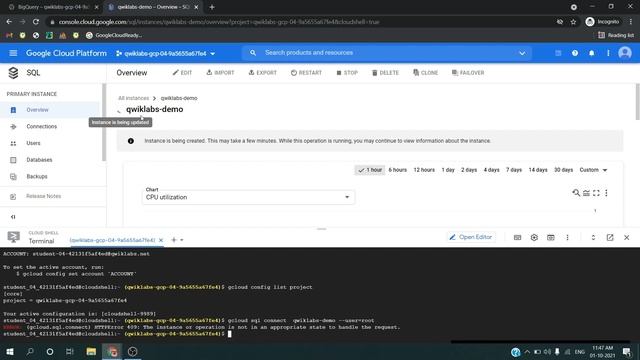Reload the page in browser

[x=36, y=22]
